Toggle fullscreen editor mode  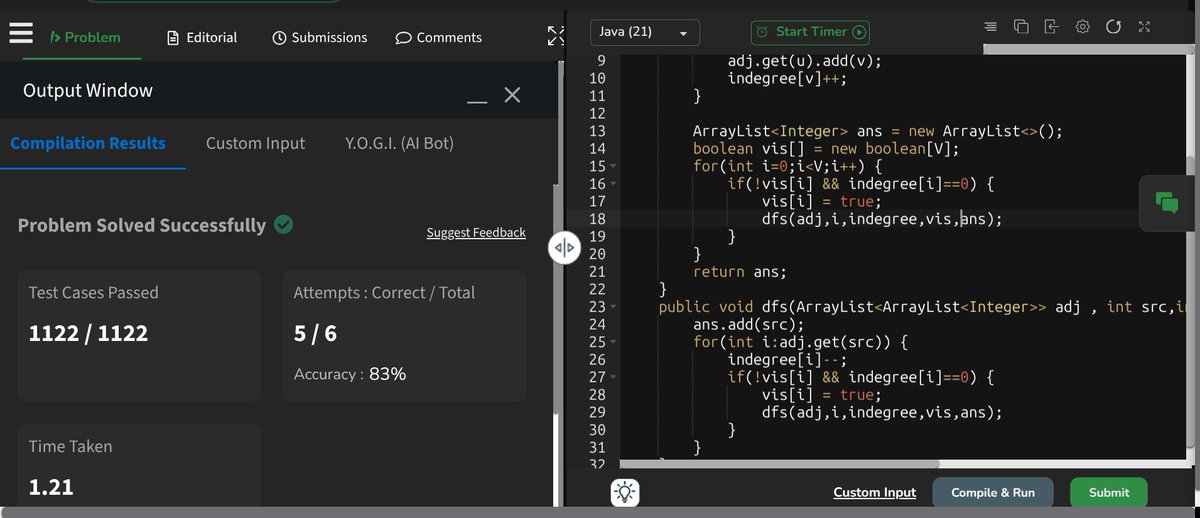[1144, 26]
